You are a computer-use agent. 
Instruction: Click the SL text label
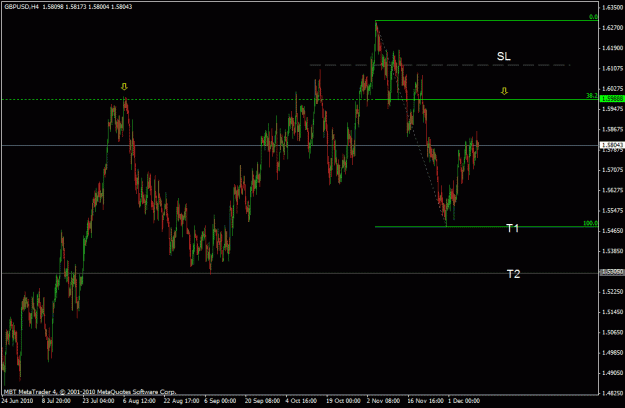tap(503, 57)
